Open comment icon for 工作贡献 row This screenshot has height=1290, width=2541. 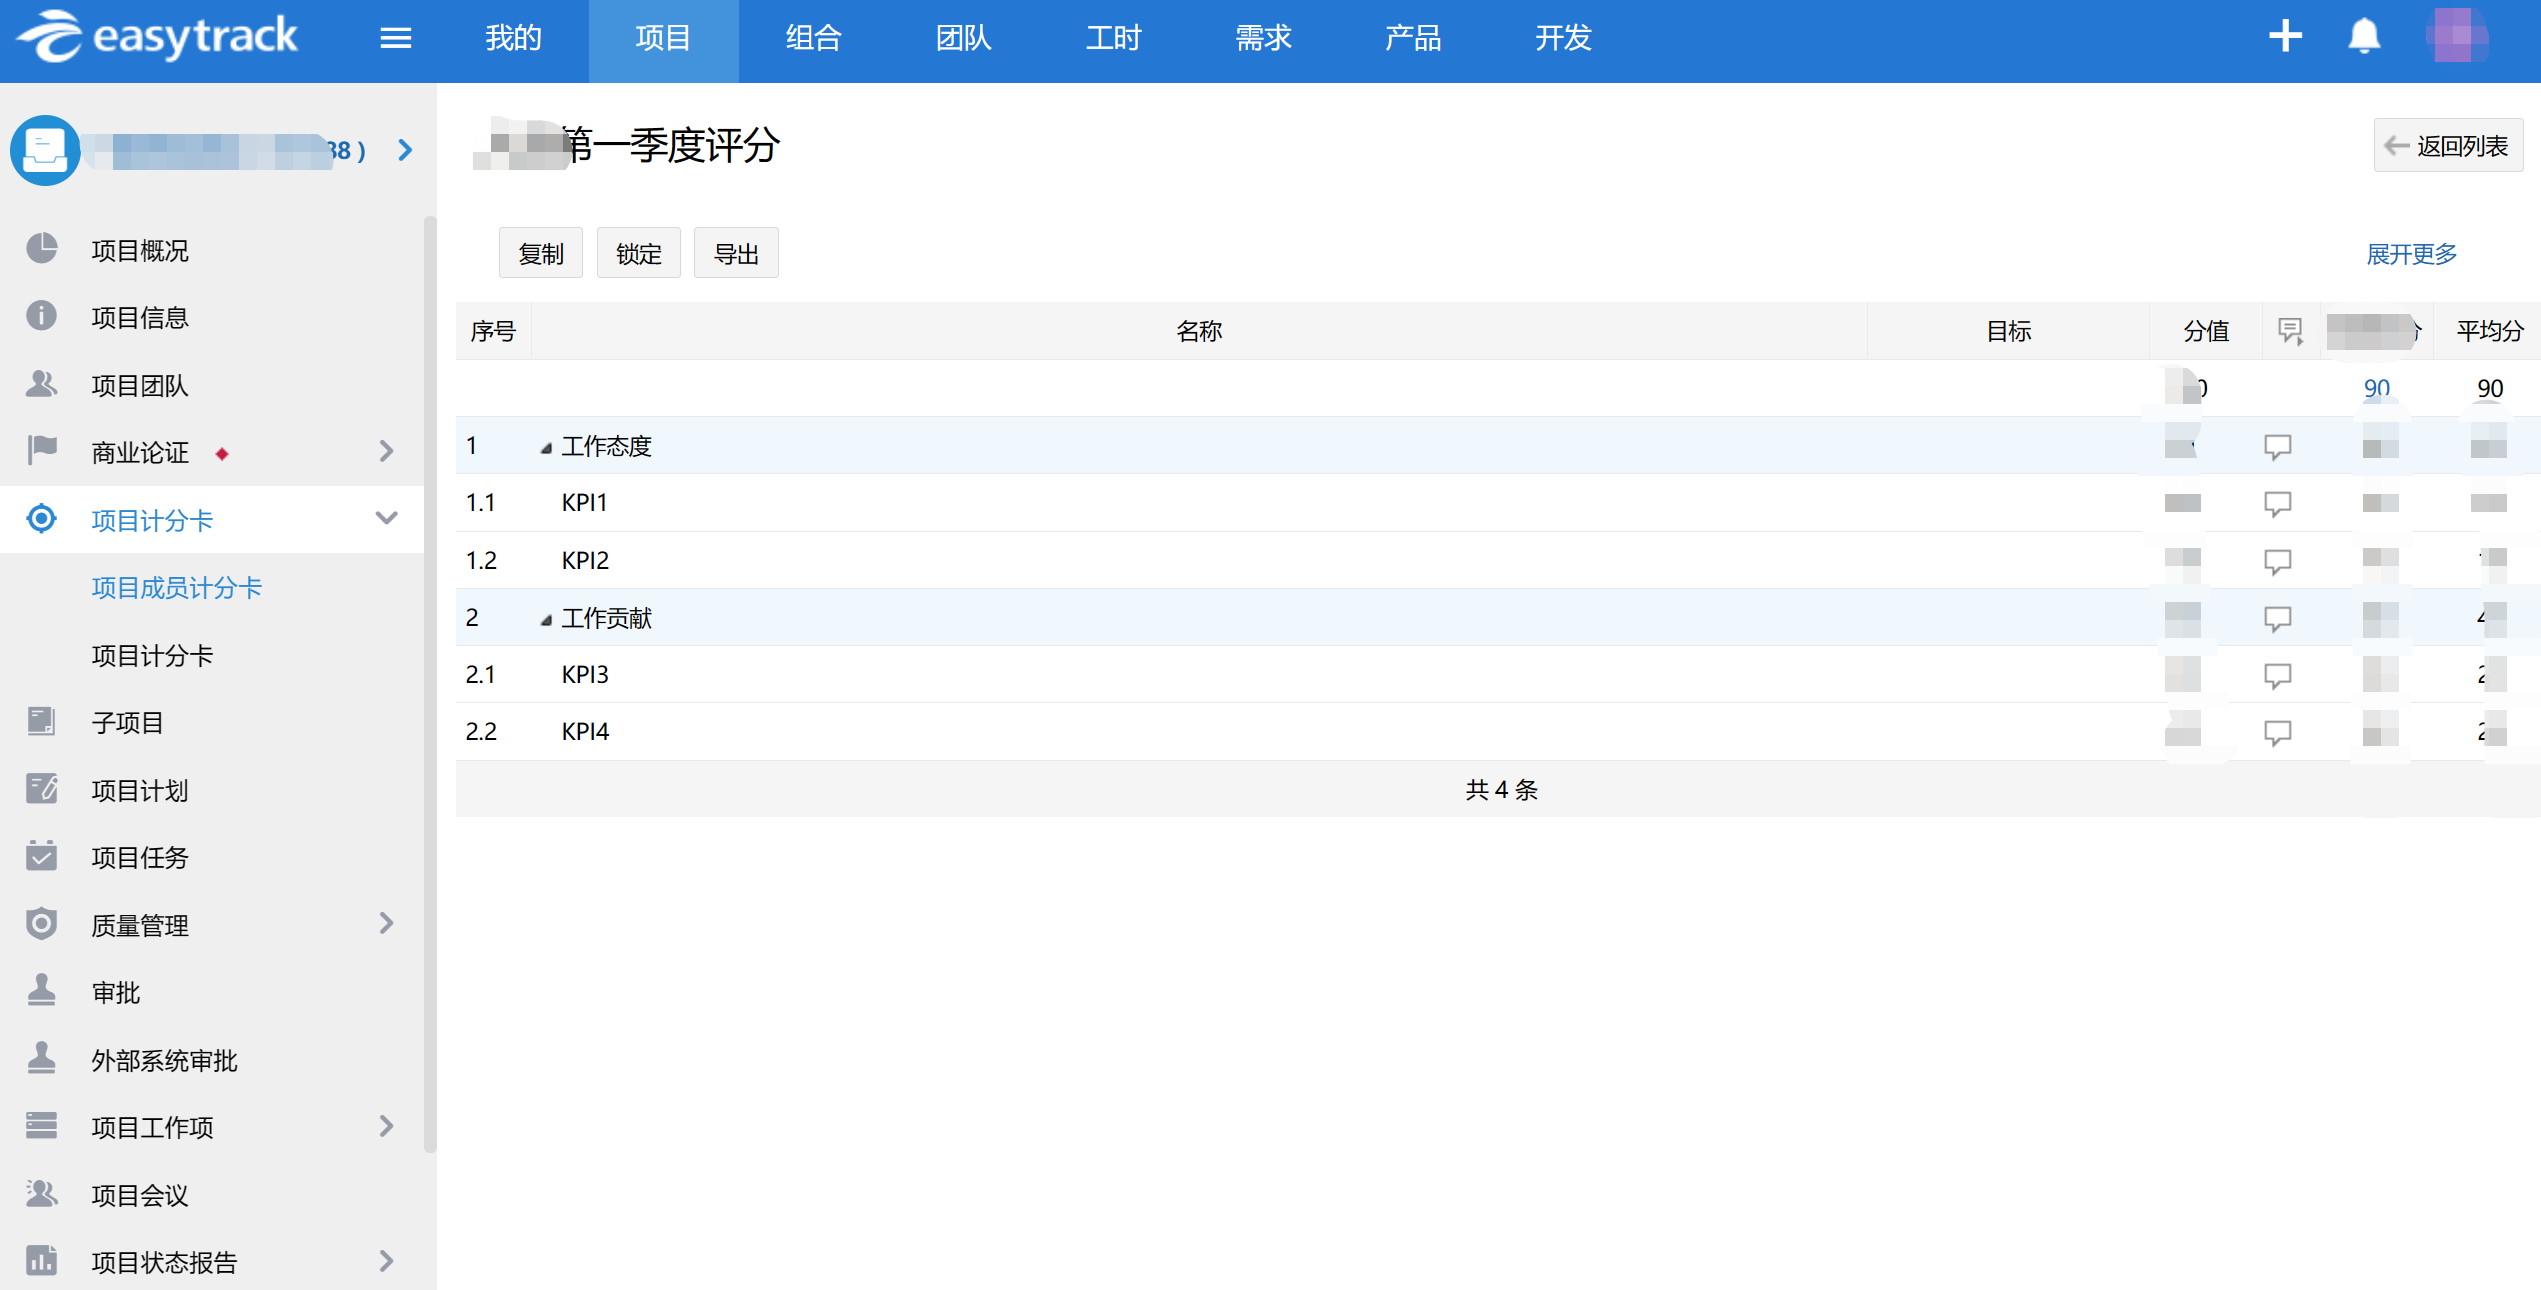click(x=2277, y=618)
